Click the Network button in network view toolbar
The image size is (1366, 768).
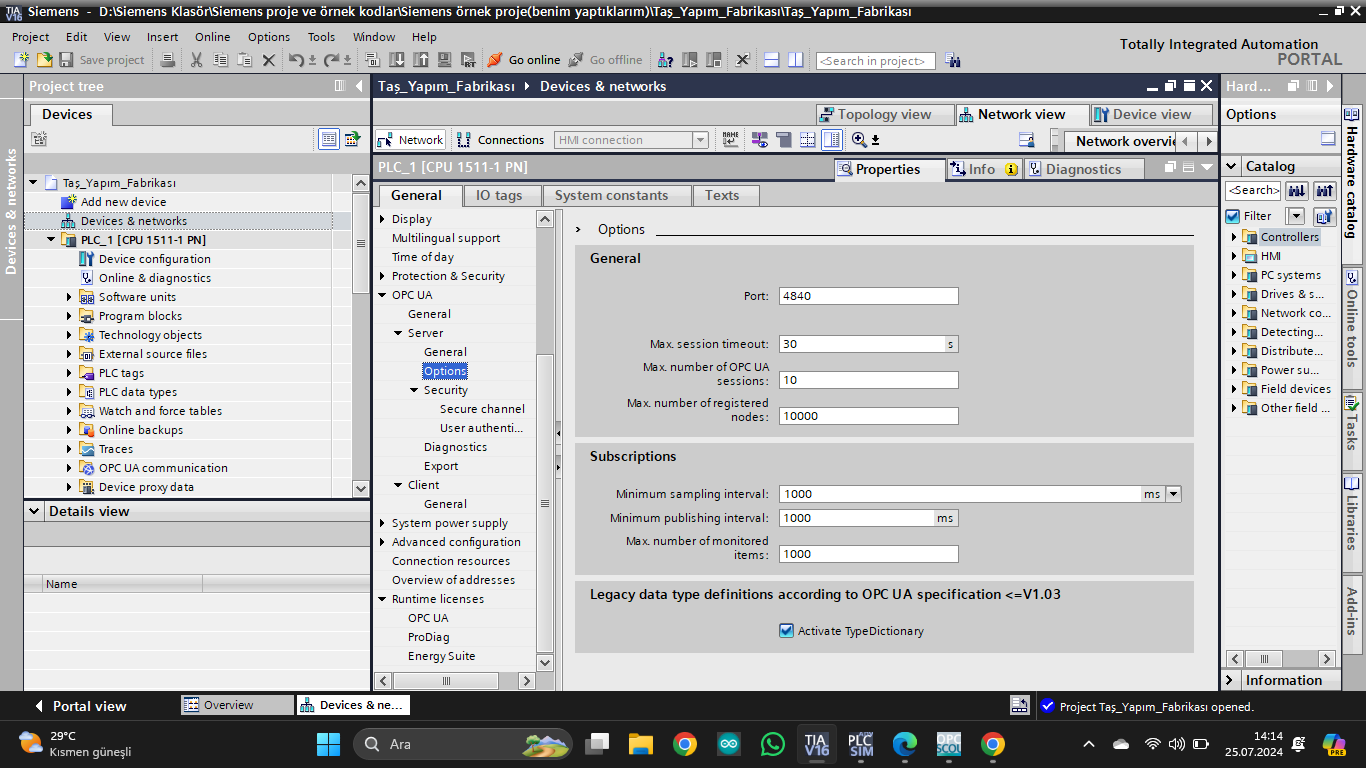tap(411, 140)
